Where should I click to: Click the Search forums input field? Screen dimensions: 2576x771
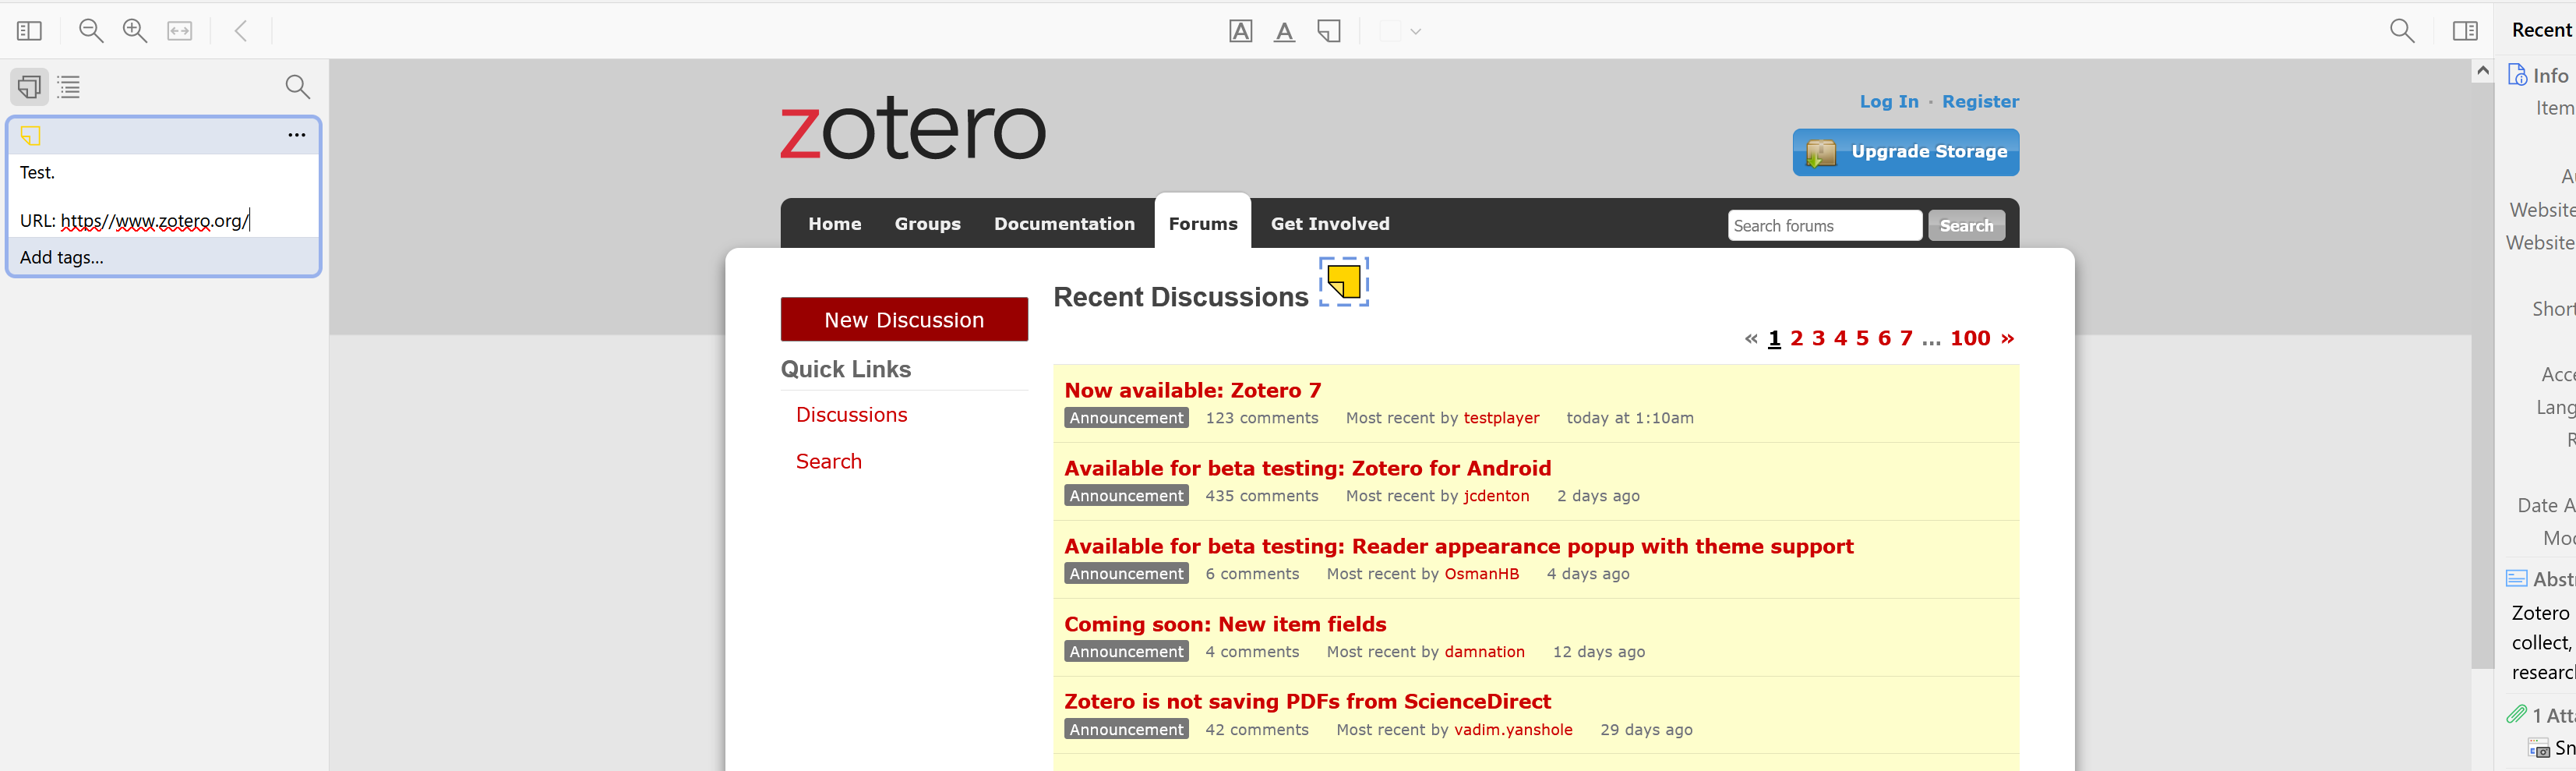(1824, 226)
